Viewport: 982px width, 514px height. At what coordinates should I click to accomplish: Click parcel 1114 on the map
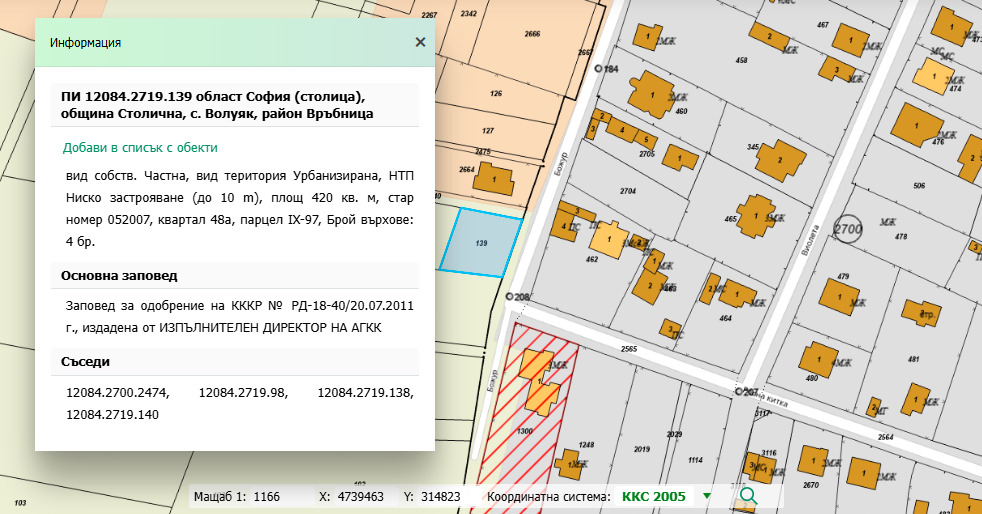click(x=695, y=460)
